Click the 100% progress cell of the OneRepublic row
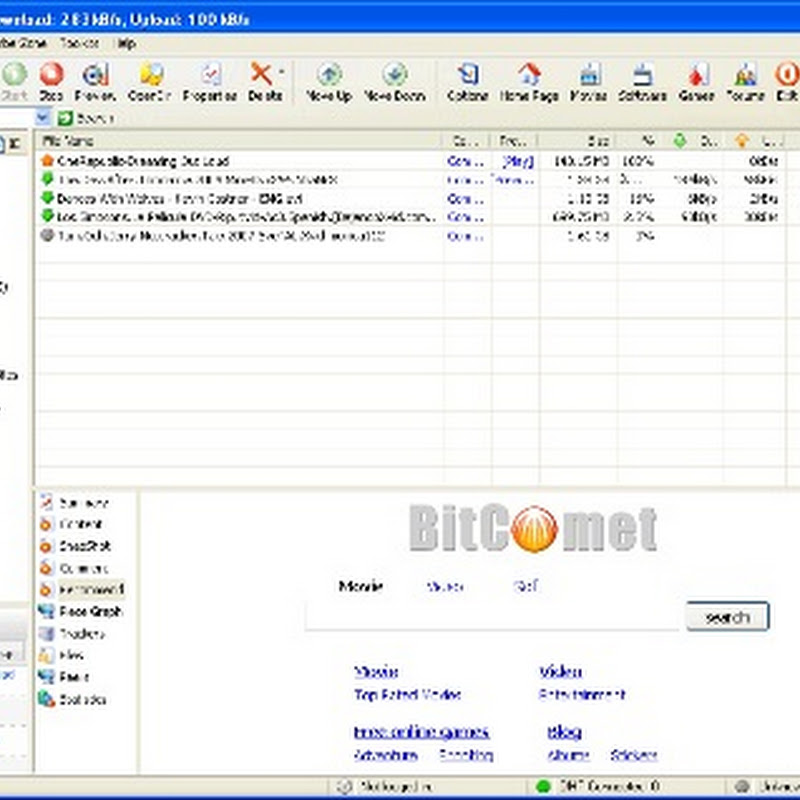Image resolution: width=800 pixels, height=800 pixels. 638,161
